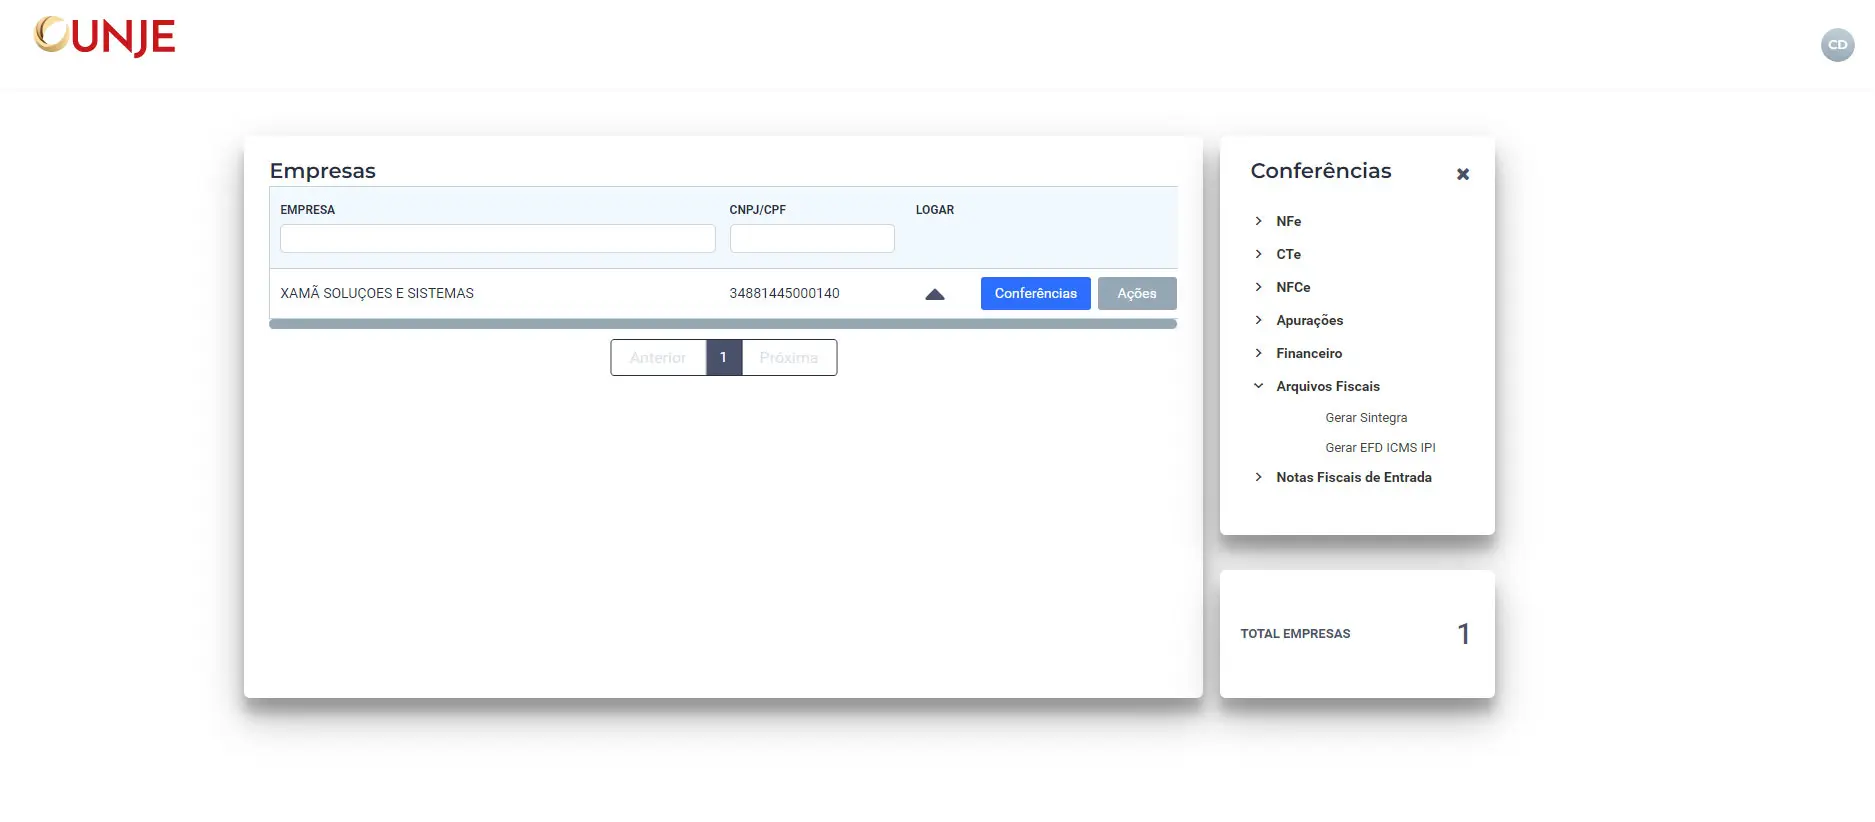1875x822 pixels.
Task: Click Gerar EFD ICMS IPI link
Action: point(1380,448)
